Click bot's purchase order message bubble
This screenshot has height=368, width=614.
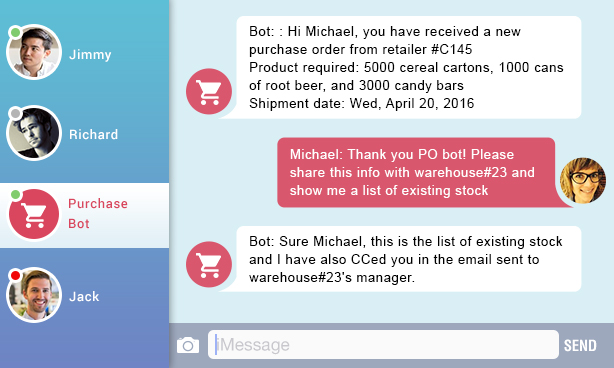coord(408,67)
